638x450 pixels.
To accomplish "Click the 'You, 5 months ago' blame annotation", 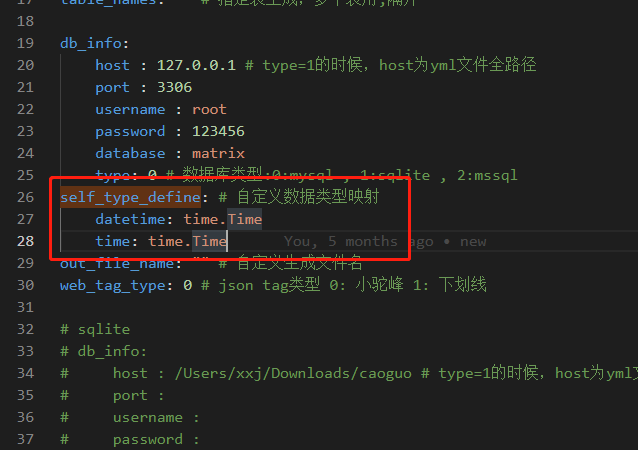I will [358, 241].
